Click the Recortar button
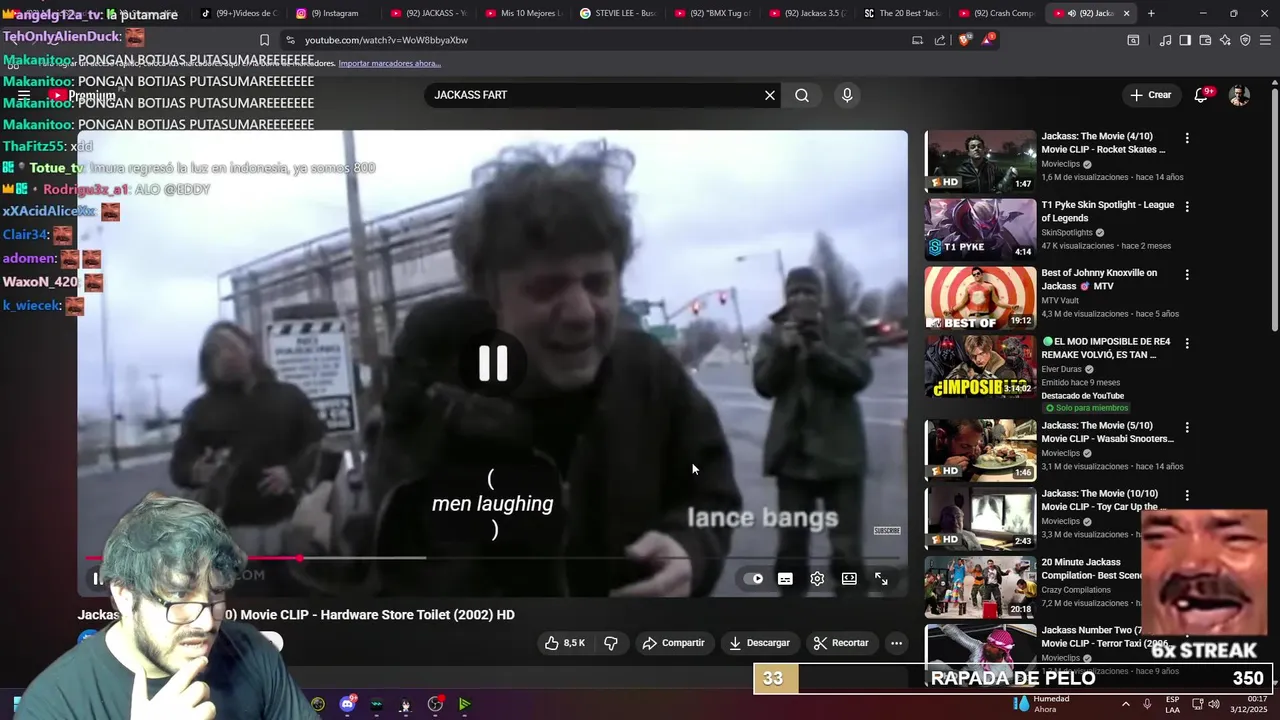The height and width of the screenshot is (720, 1280). point(841,643)
